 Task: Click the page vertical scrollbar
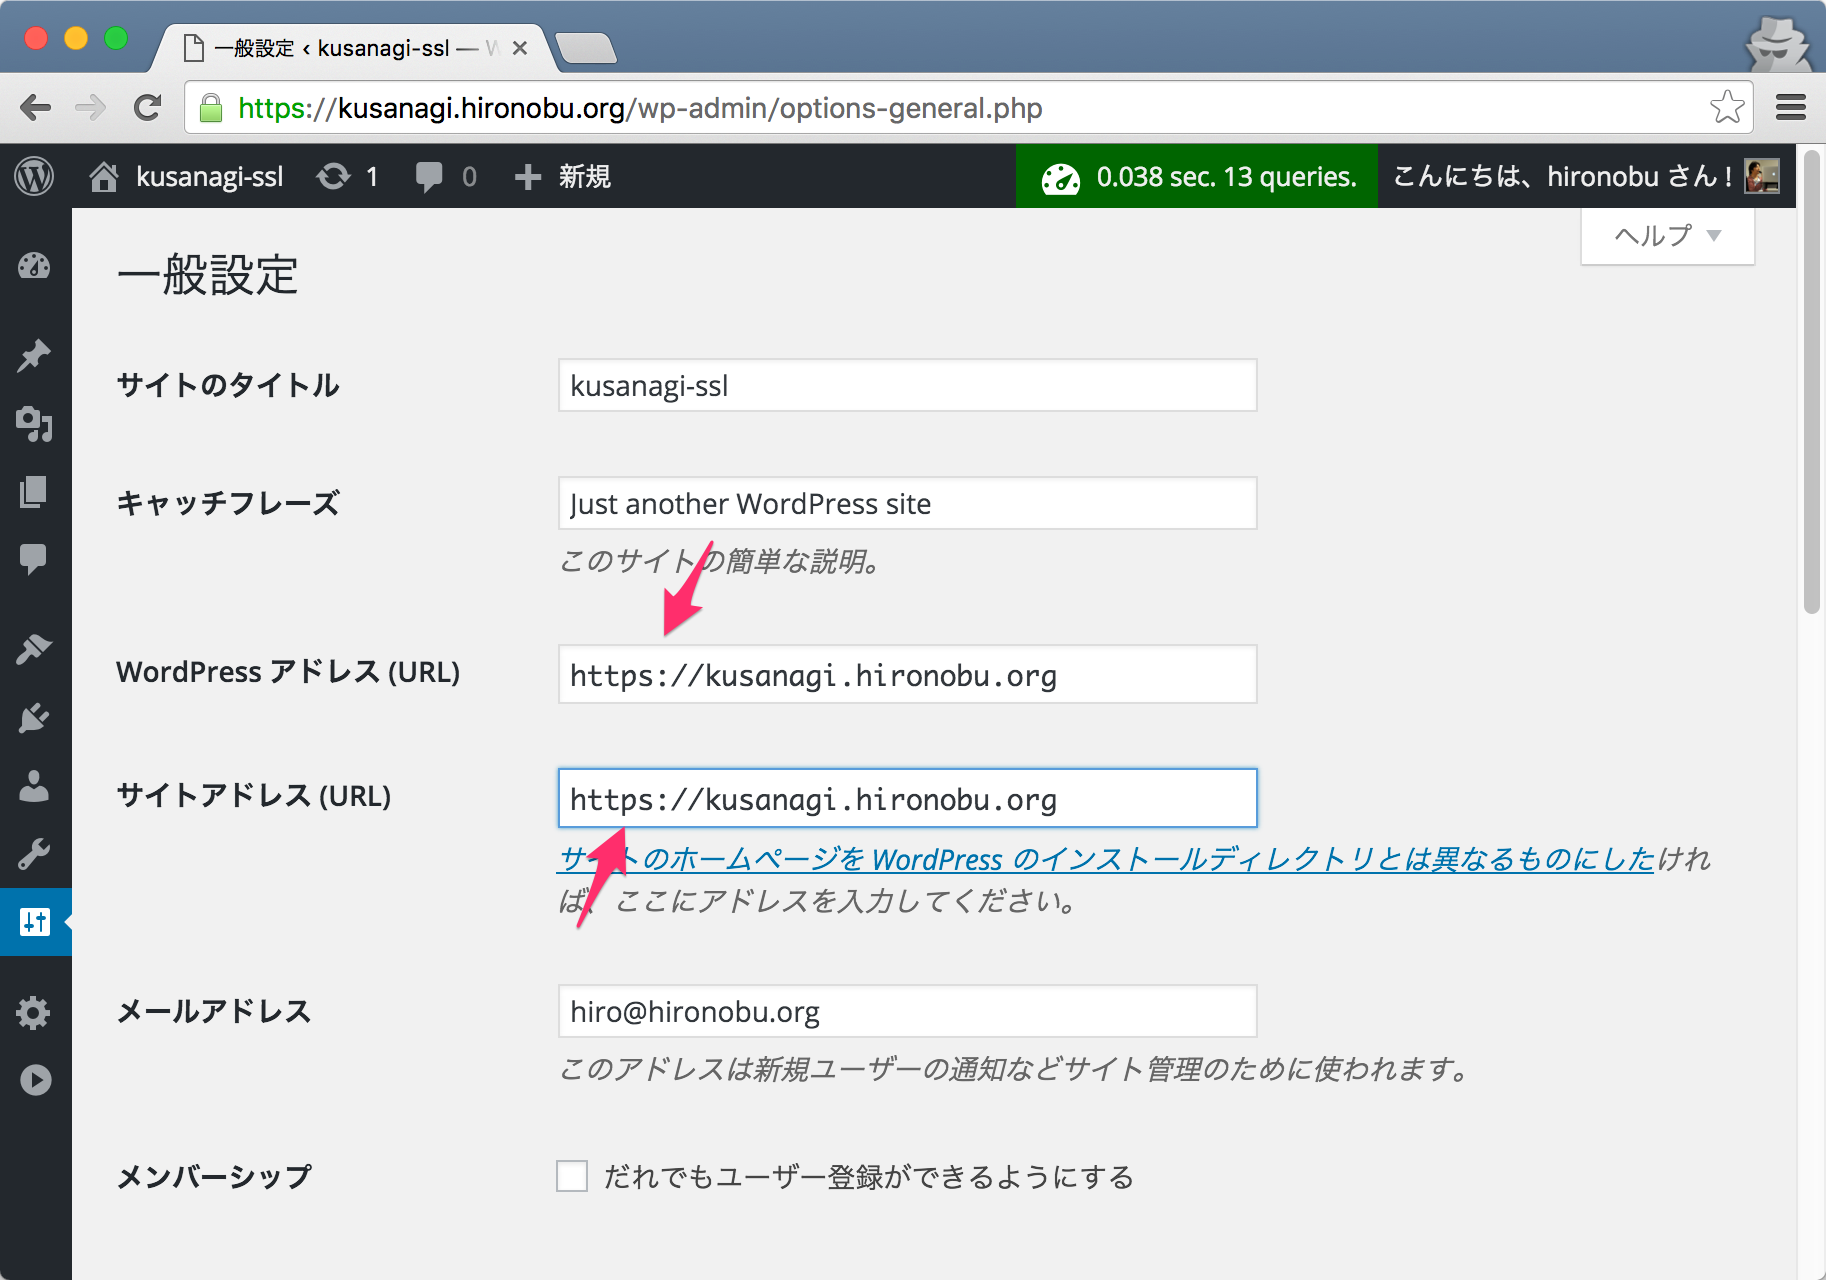[1811, 380]
